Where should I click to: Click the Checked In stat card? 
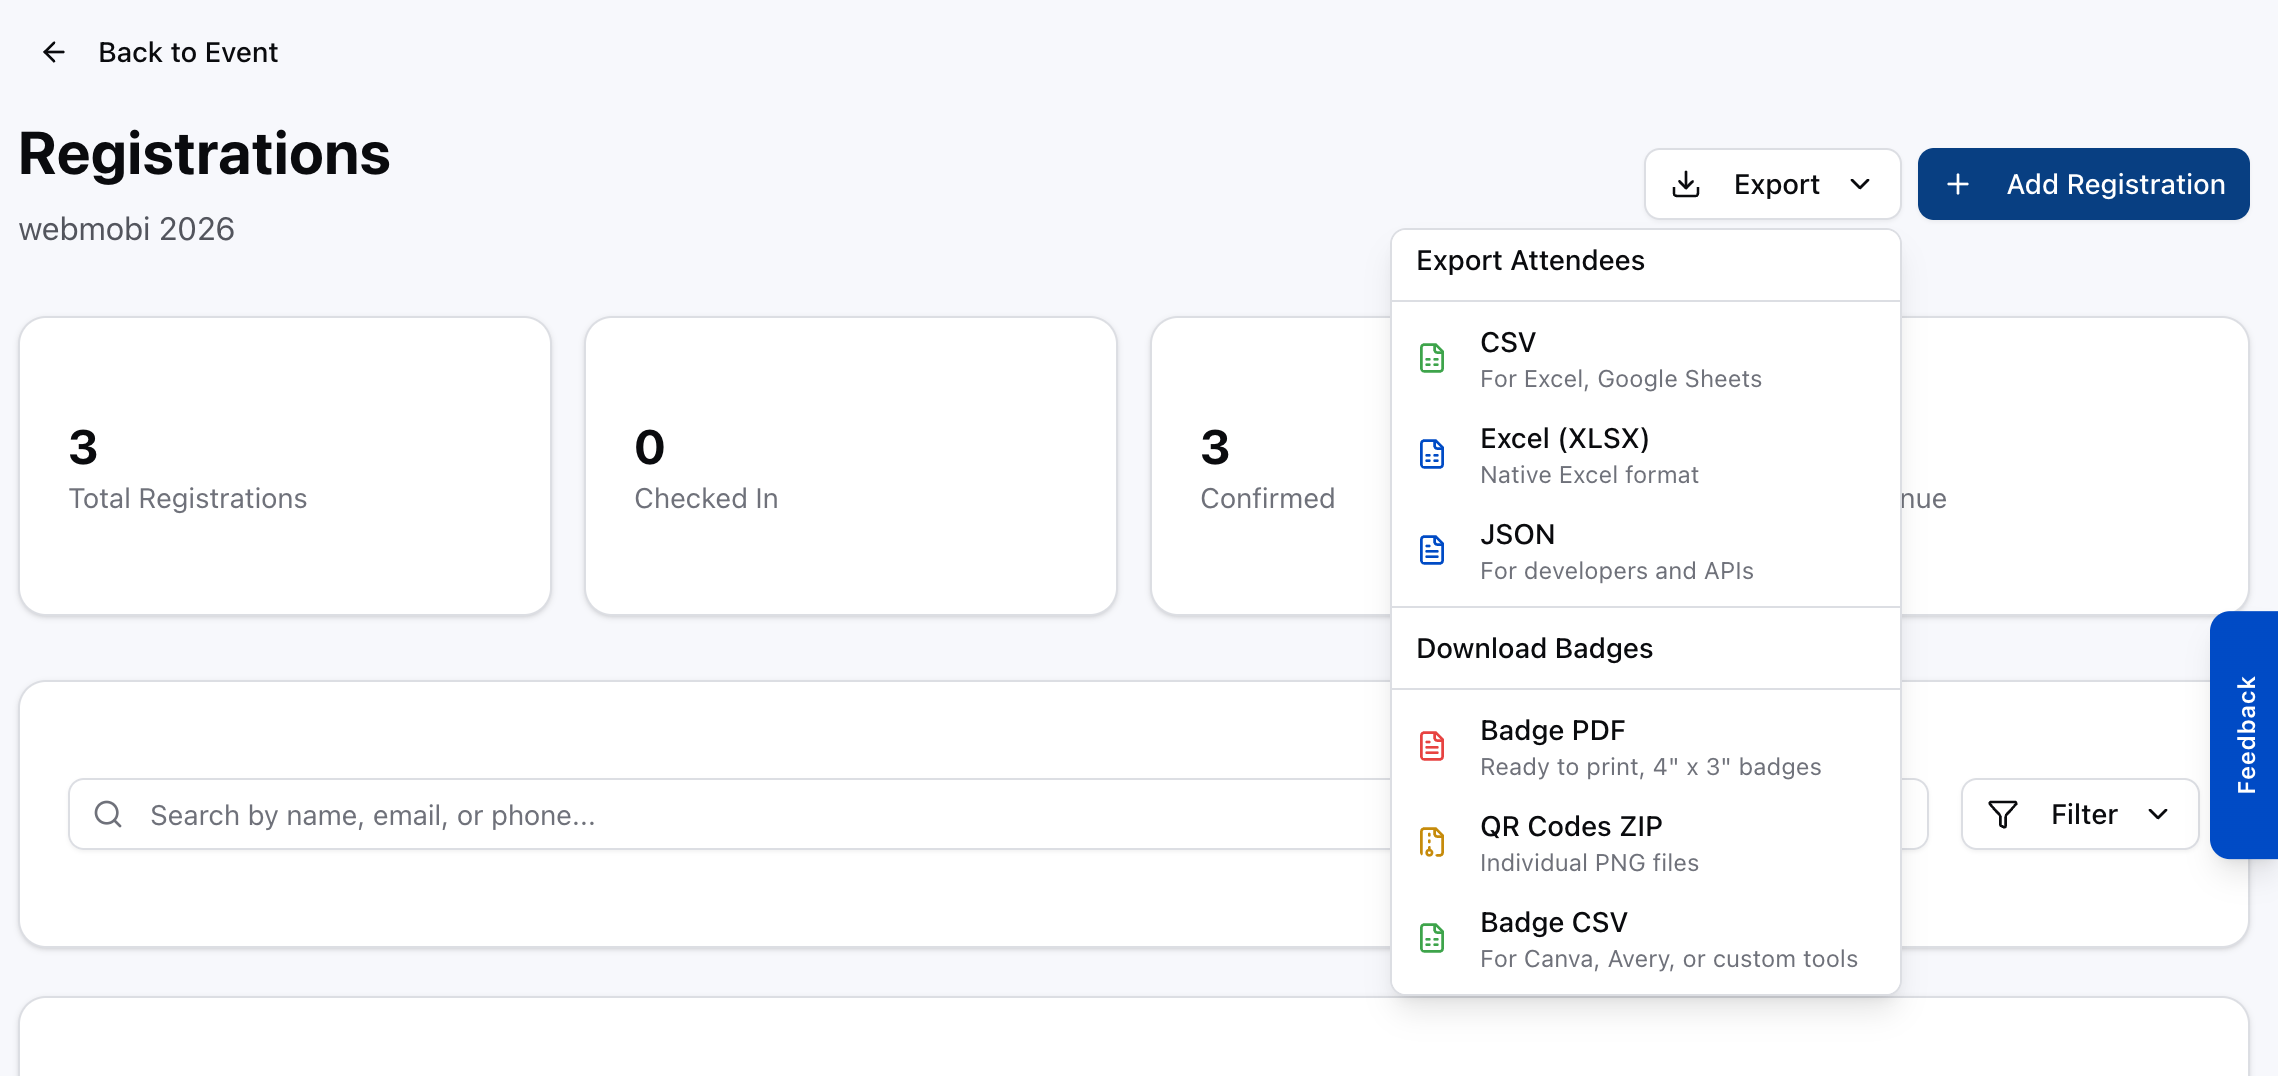(851, 466)
